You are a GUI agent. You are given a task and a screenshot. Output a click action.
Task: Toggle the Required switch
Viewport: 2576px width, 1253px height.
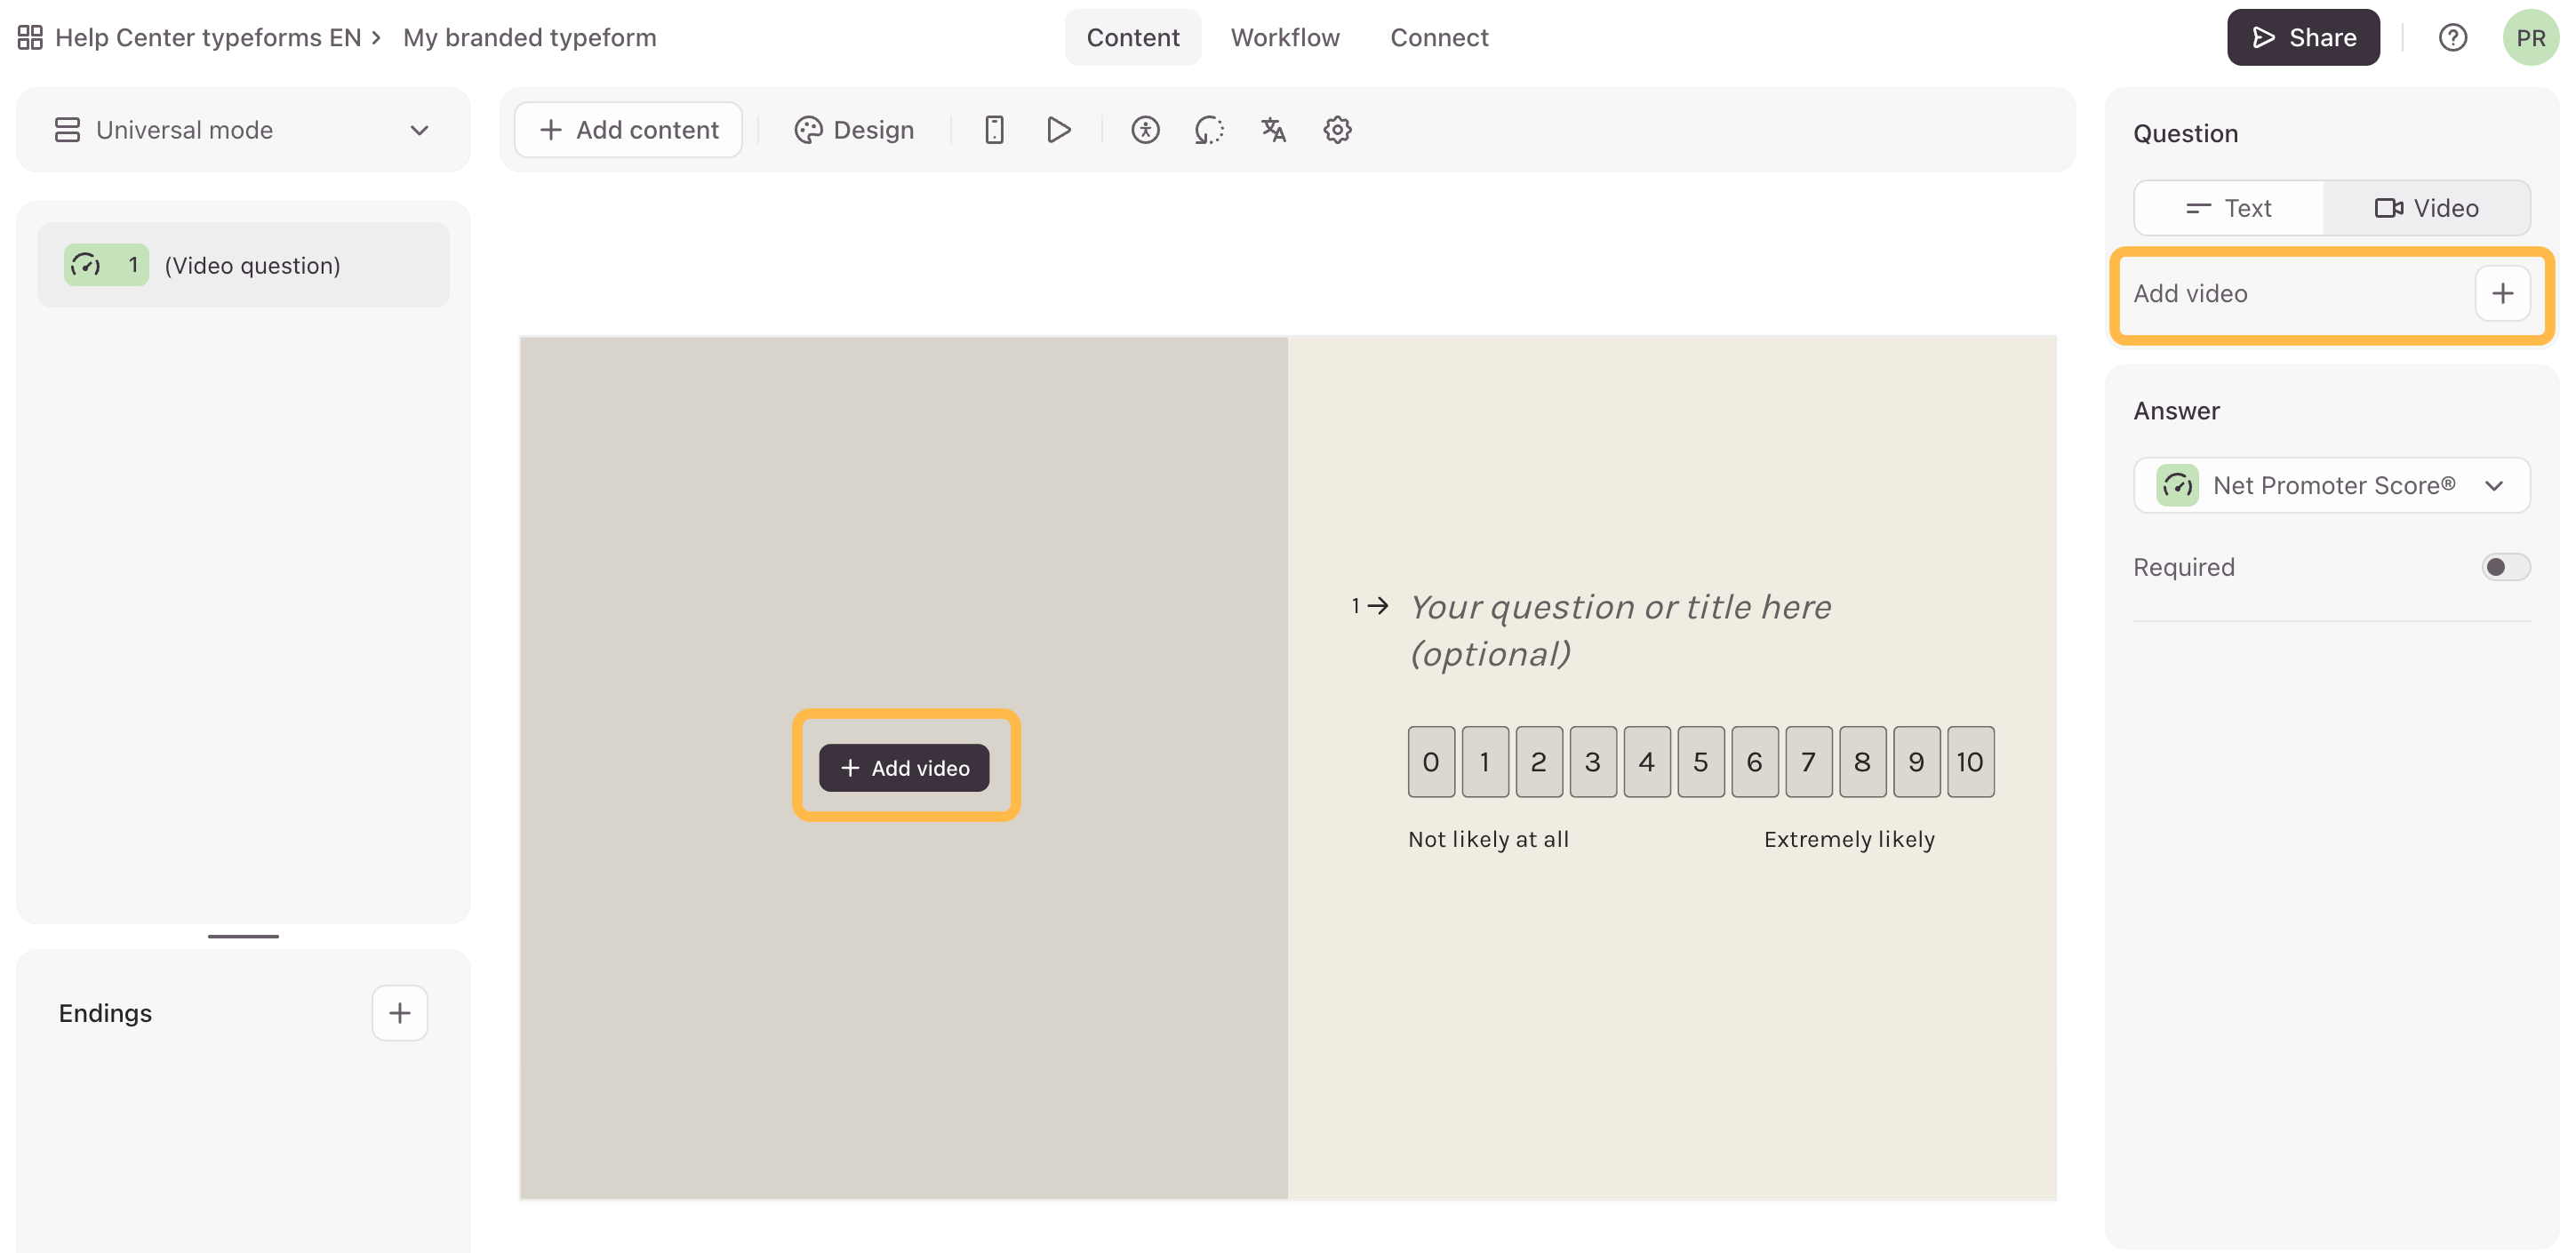click(x=2505, y=567)
